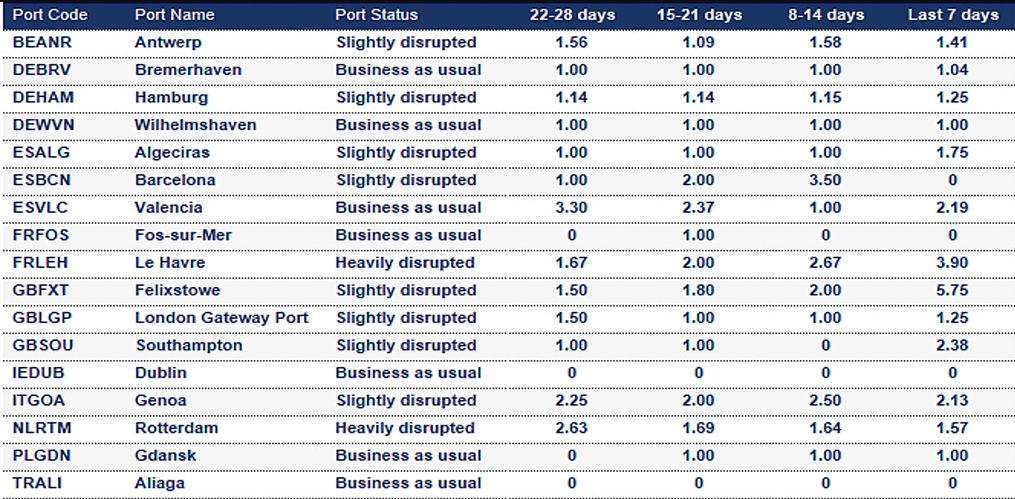Click Felixstowe's last 7 days value 5.75

coord(952,291)
